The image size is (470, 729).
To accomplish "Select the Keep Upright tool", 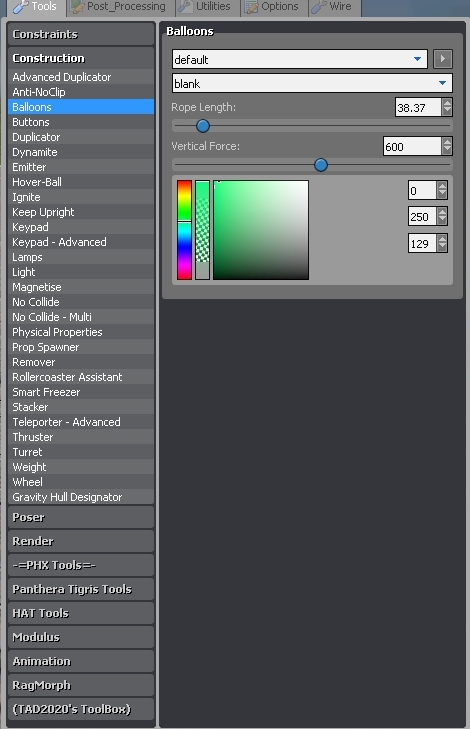I will 81,212.
